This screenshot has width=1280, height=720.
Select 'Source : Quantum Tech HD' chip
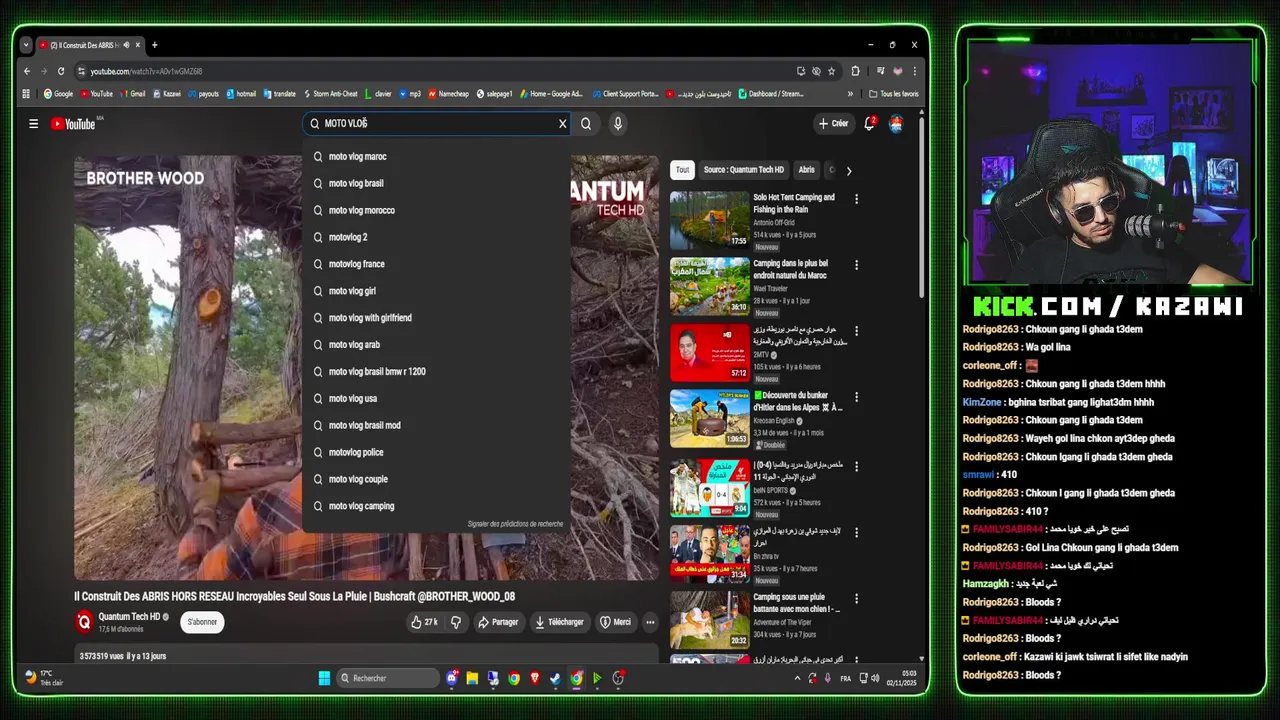(744, 170)
